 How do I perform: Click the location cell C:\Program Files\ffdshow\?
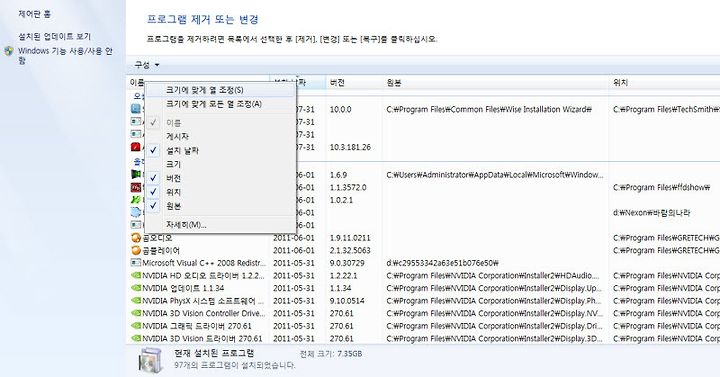[x=662, y=187]
